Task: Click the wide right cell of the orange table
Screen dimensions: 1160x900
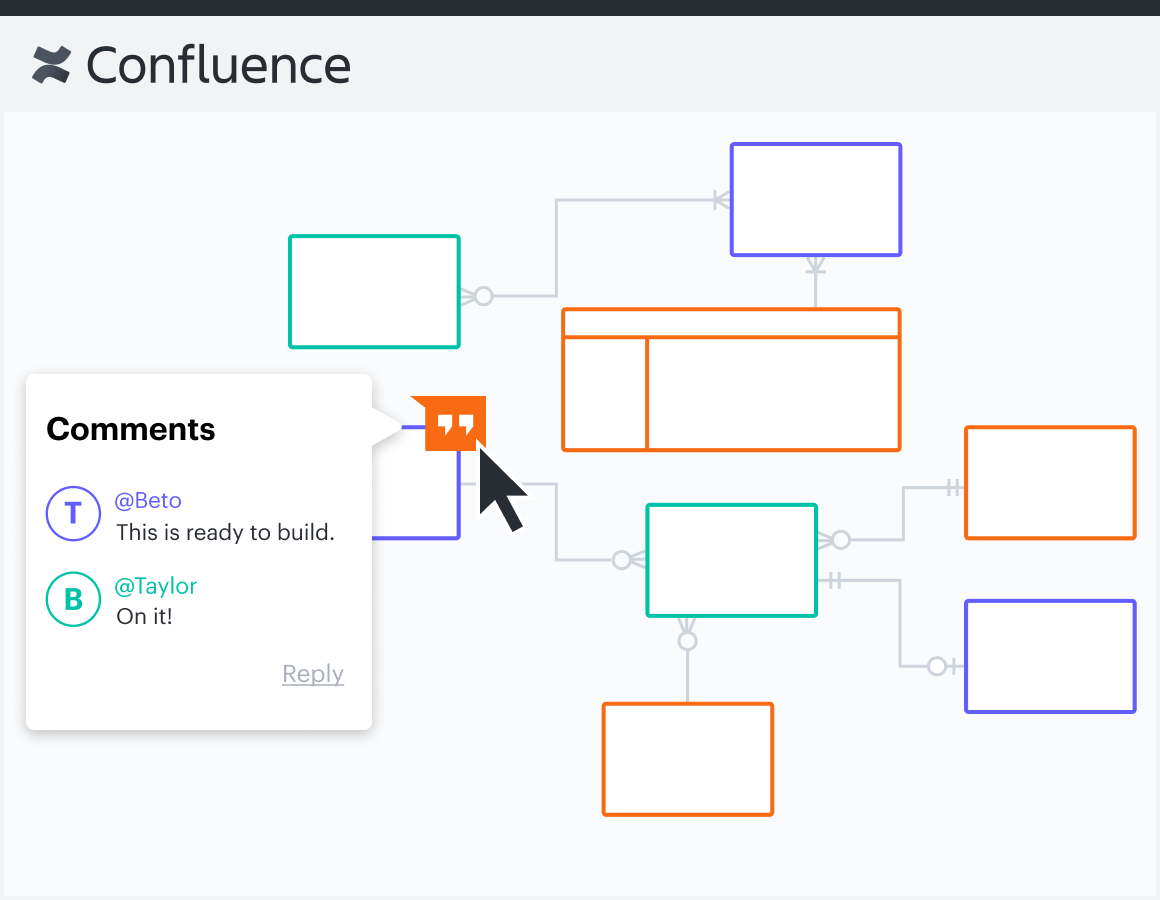Action: click(x=773, y=394)
